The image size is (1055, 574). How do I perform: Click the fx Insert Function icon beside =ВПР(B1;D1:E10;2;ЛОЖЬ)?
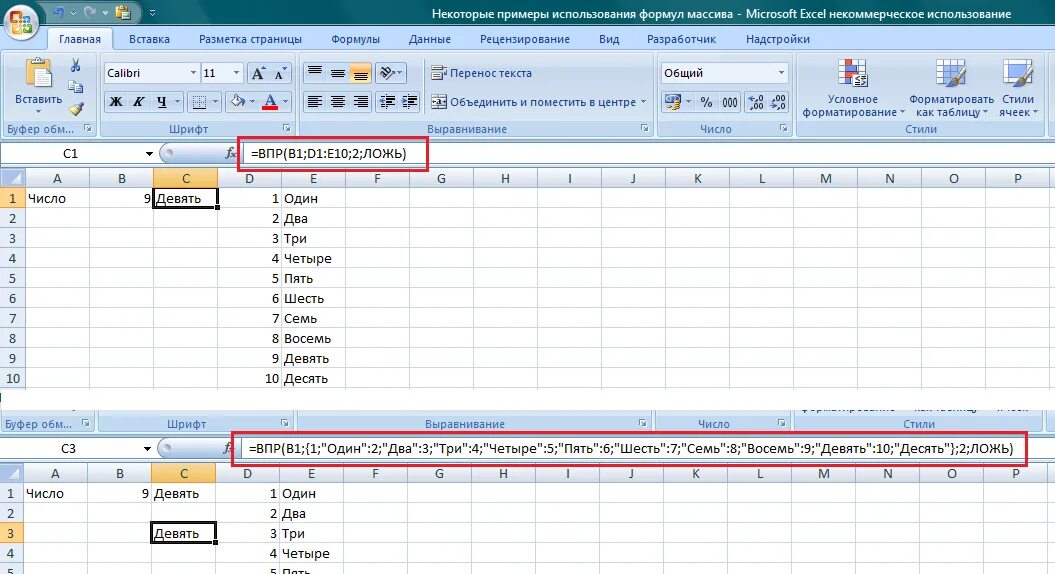pos(230,153)
